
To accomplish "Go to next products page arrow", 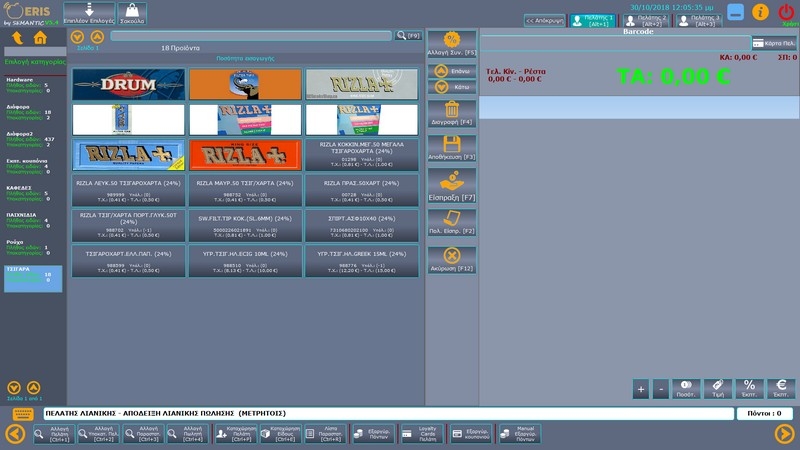I will pos(78,37).
